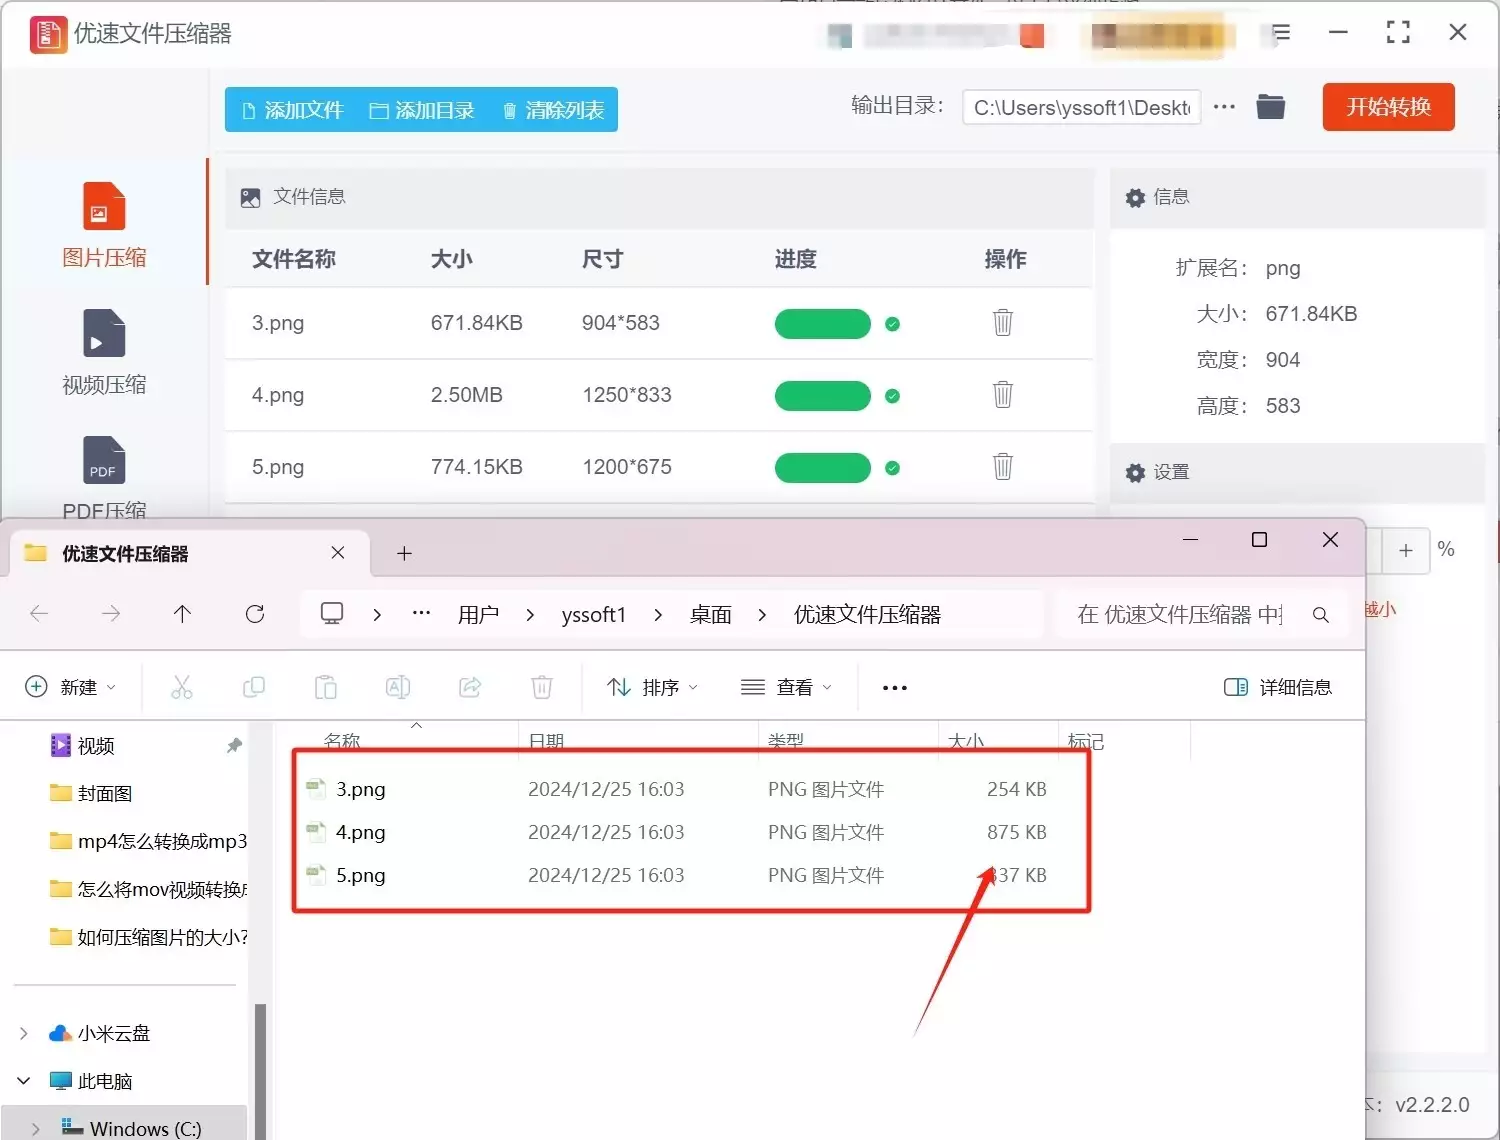The width and height of the screenshot is (1500, 1140).
Task: Click the PC monitor icon in address bar
Action: click(332, 614)
